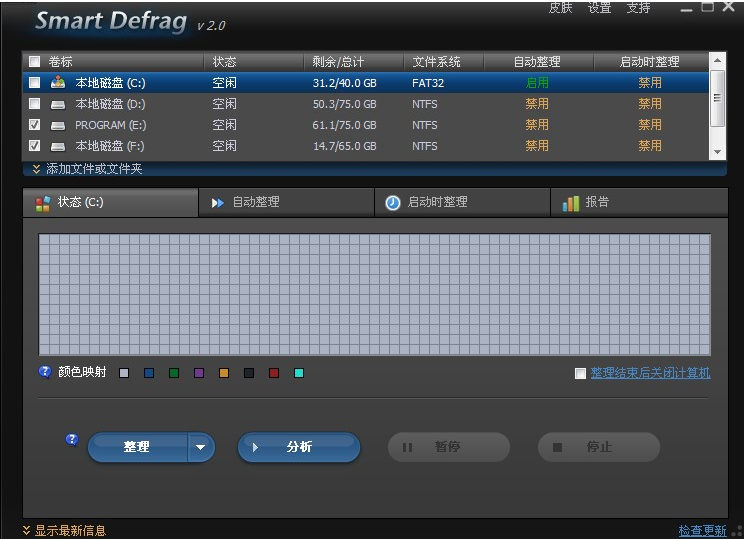Switch to the 状态 (C:) tab
The image size is (744, 541).
coord(110,202)
